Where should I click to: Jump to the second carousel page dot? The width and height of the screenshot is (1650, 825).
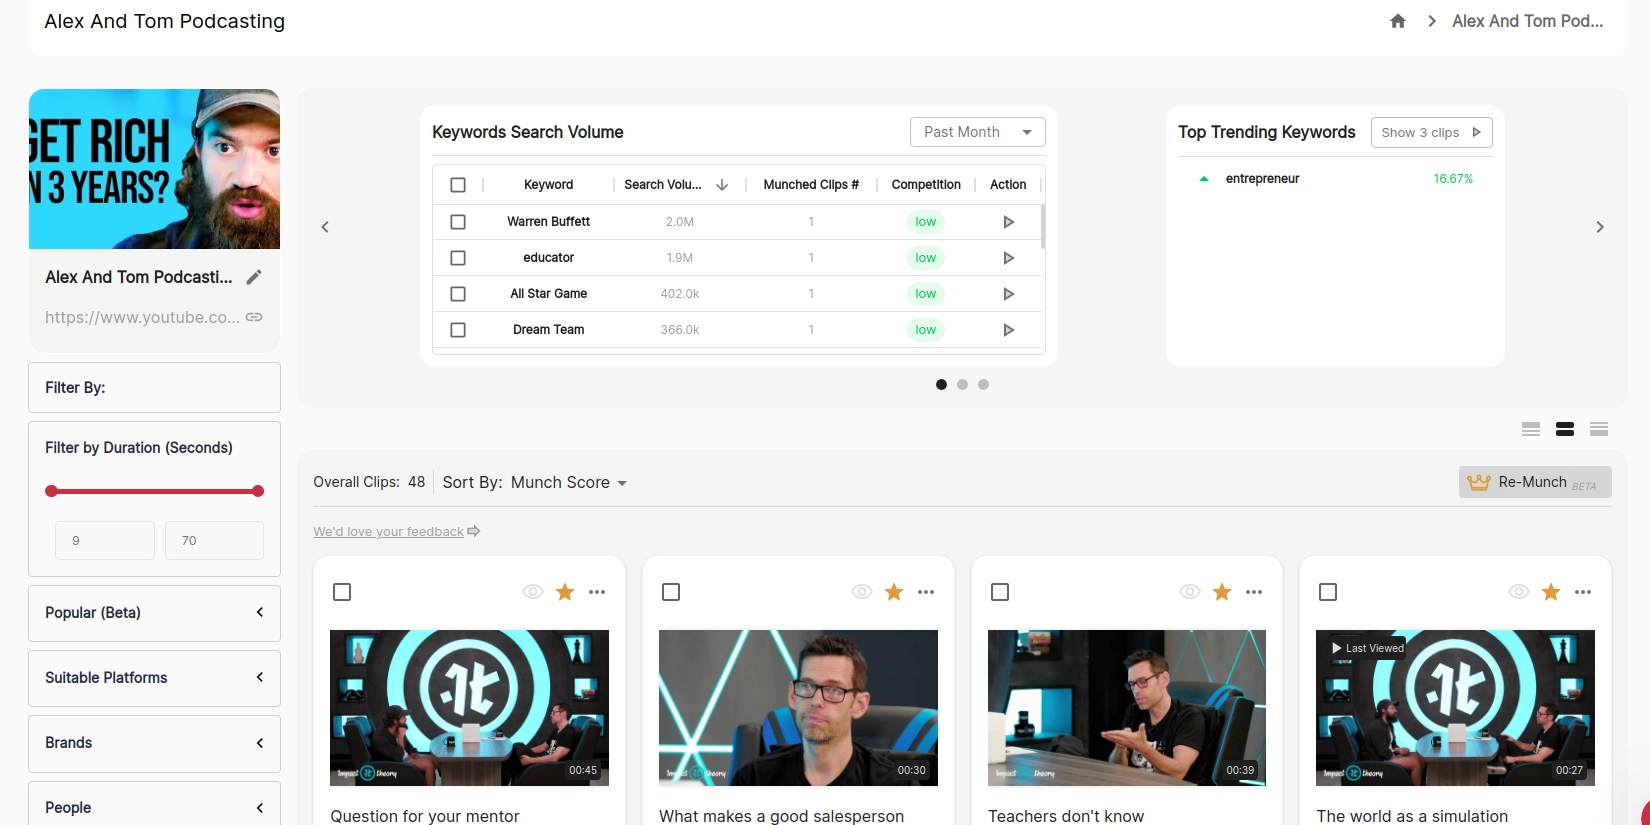[962, 384]
